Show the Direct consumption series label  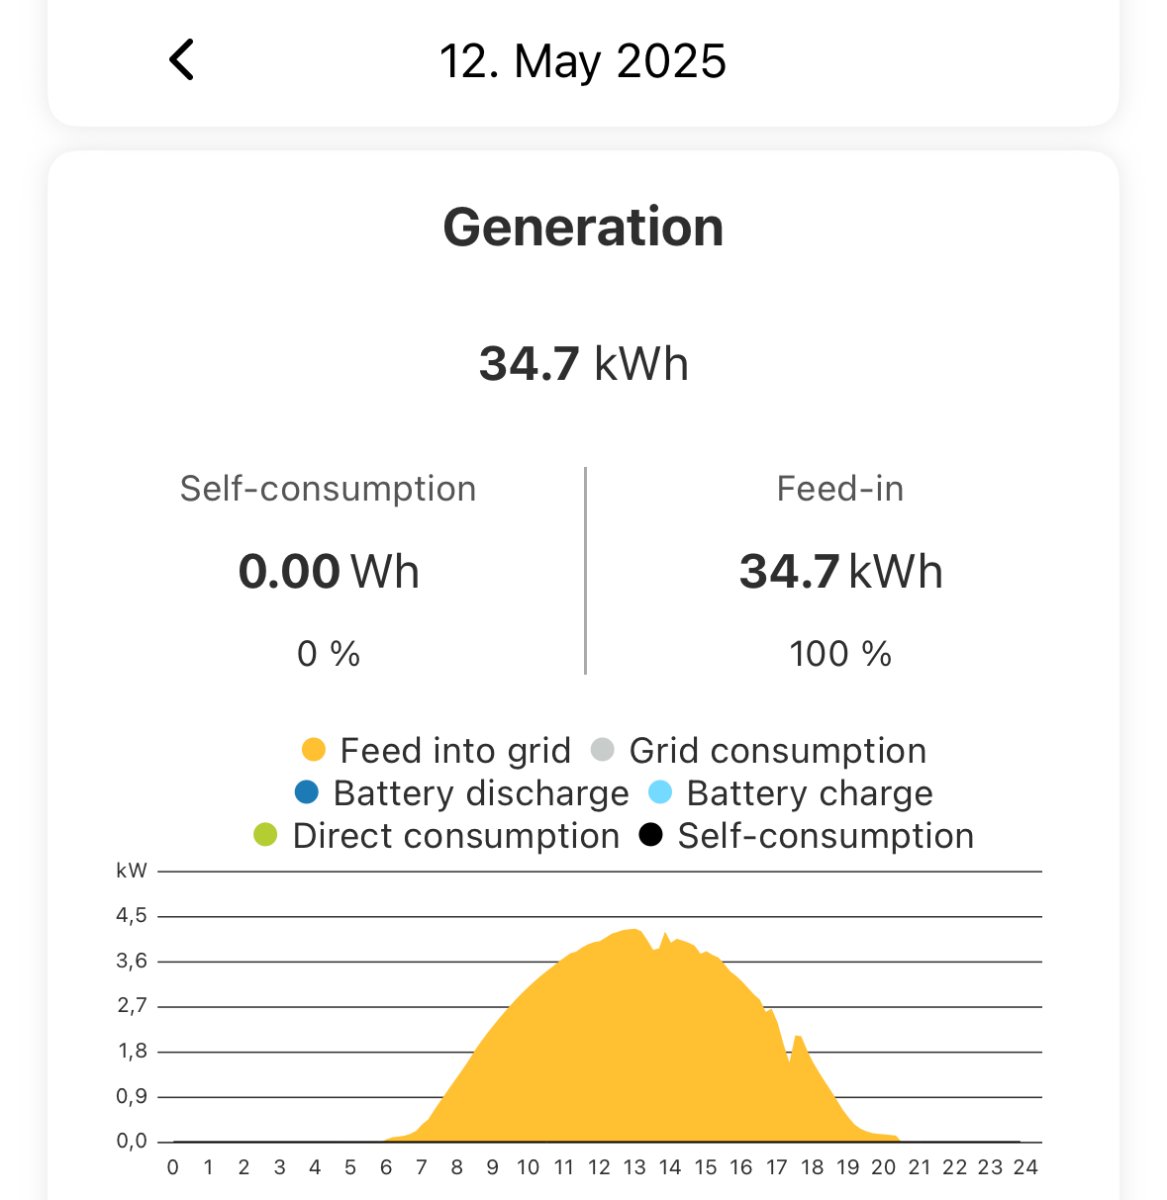tap(456, 836)
